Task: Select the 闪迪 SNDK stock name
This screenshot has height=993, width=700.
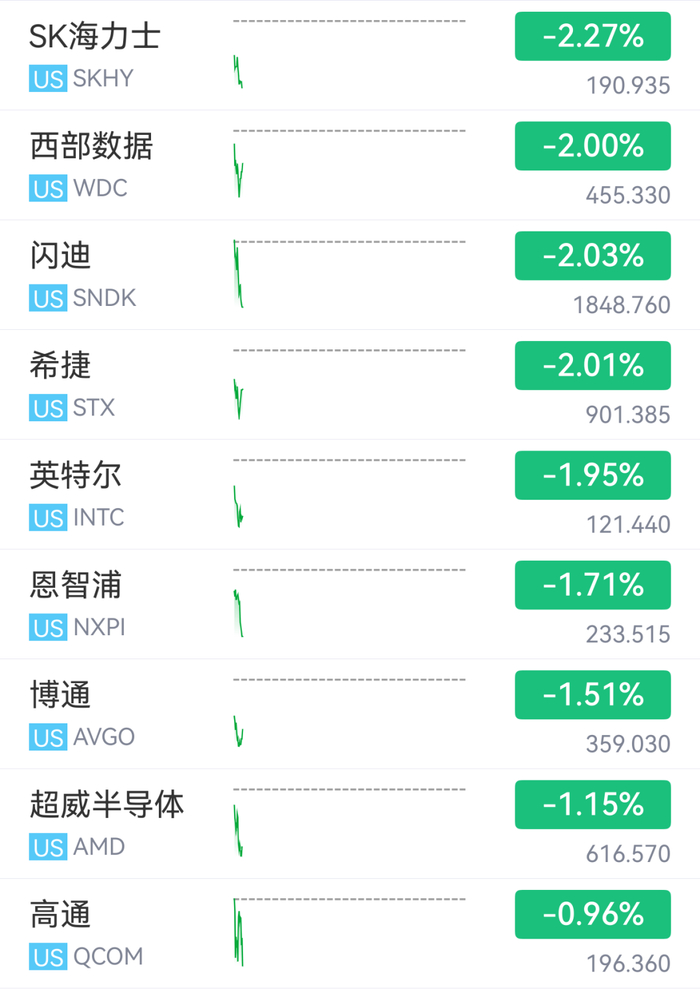Action: (61, 256)
